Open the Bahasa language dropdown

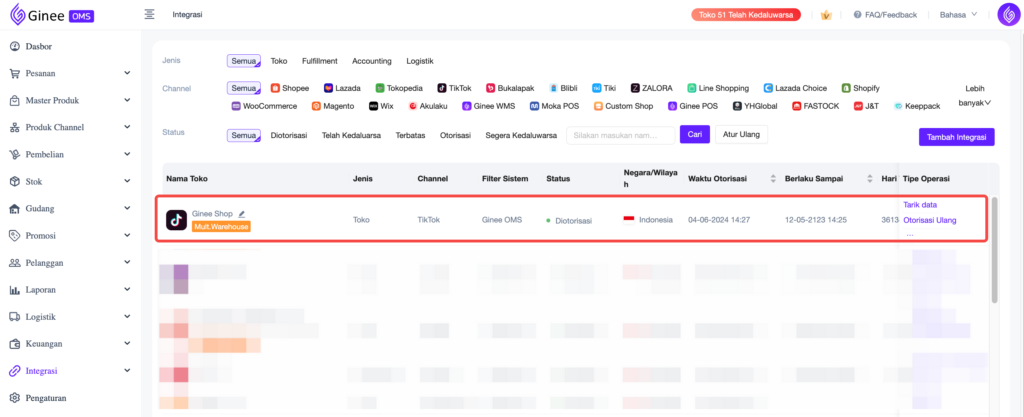[x=958, y=14]
